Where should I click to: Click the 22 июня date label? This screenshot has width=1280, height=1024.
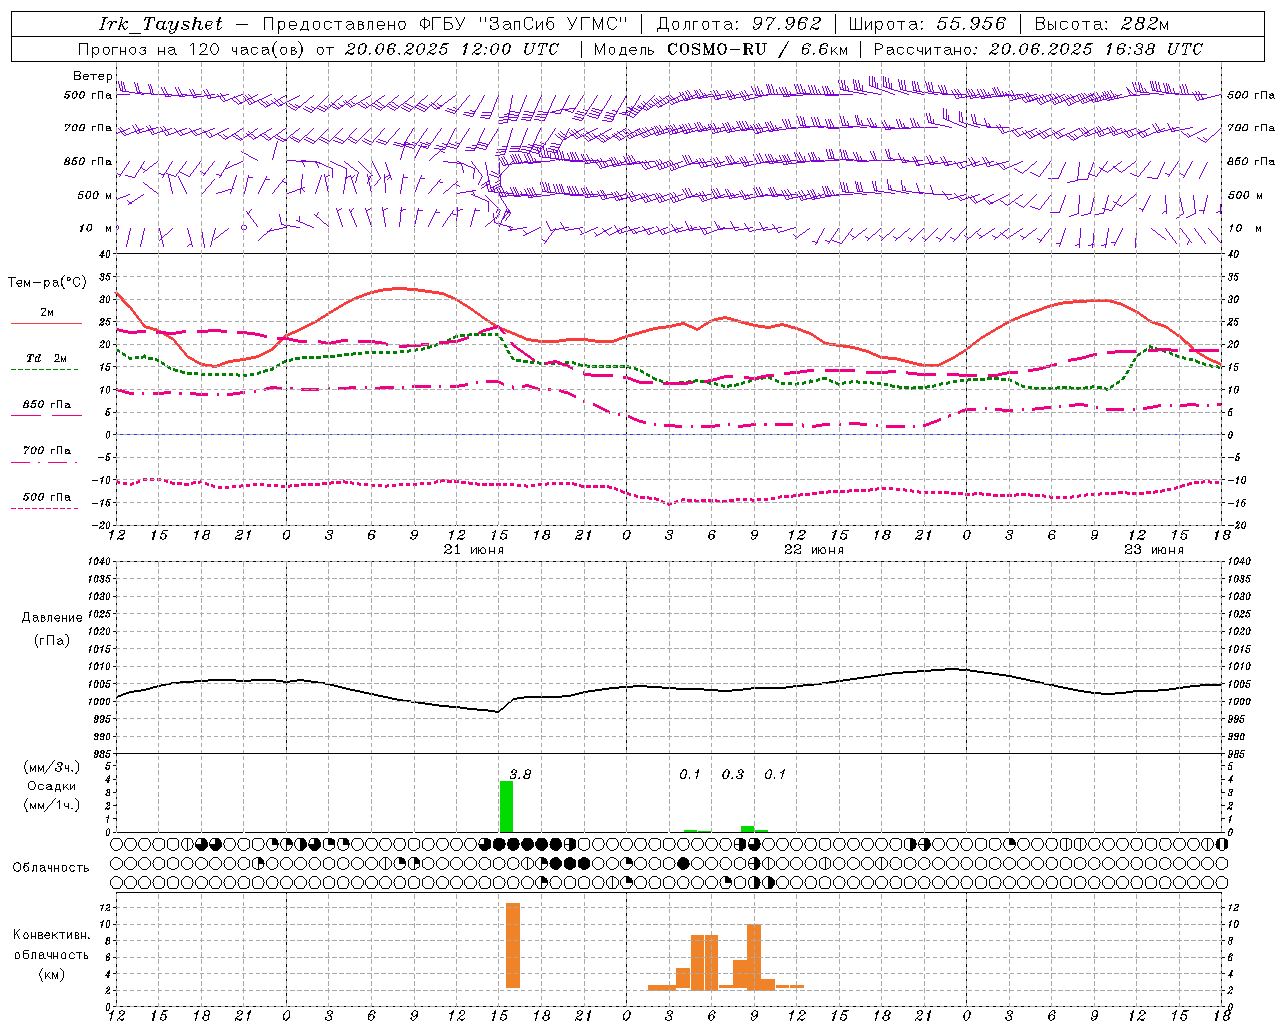pos(814,550)
